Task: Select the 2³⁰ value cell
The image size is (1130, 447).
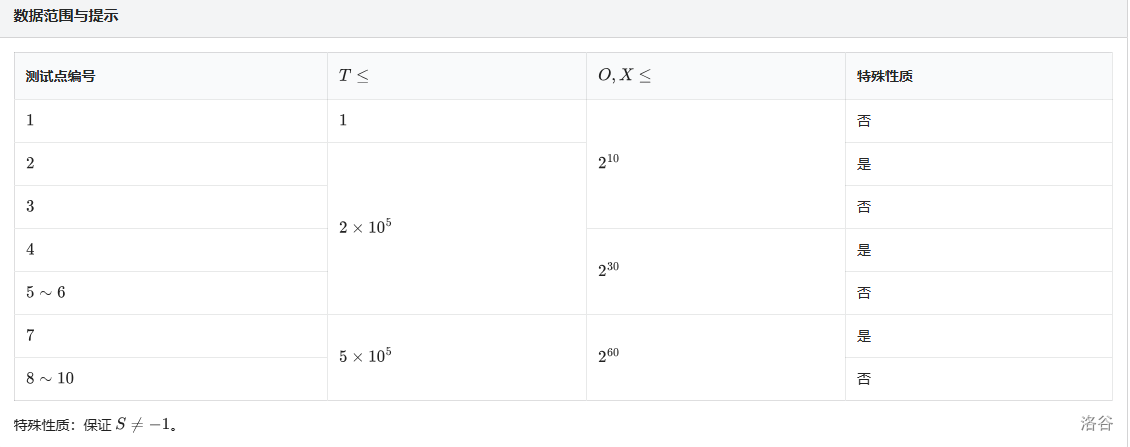Action: point(609,270)
